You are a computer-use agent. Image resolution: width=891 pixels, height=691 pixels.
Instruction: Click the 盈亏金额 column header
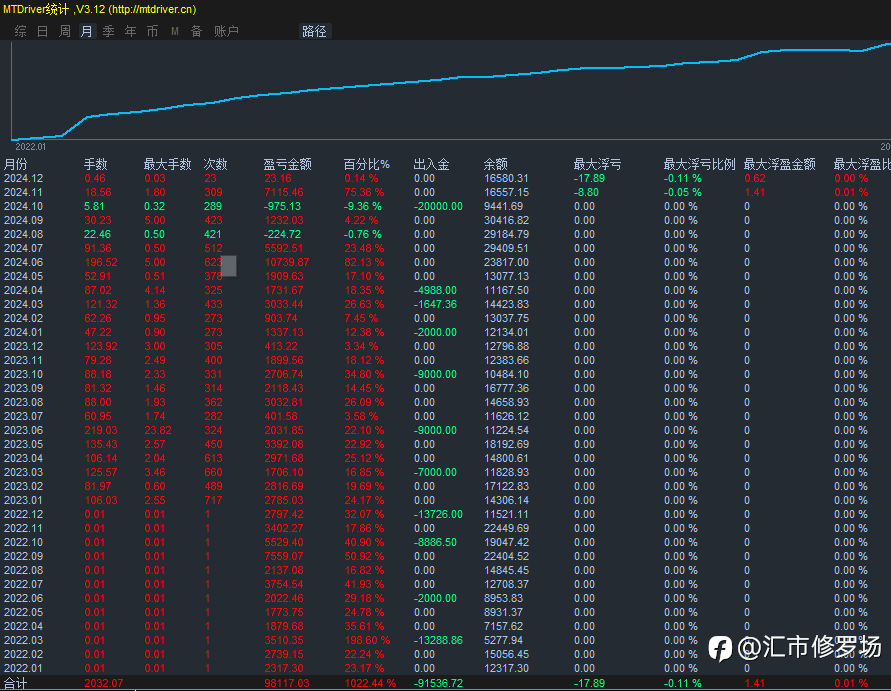pos(287,164)
